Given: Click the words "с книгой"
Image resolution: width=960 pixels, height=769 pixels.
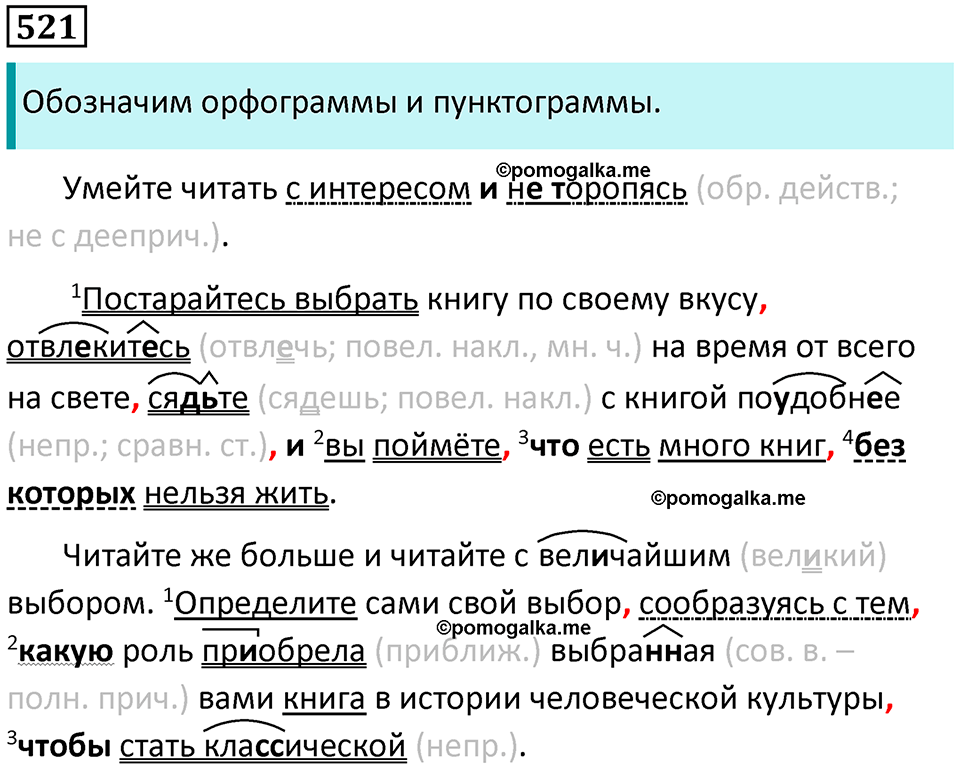Looking at the screenshot, I should 664,399.
